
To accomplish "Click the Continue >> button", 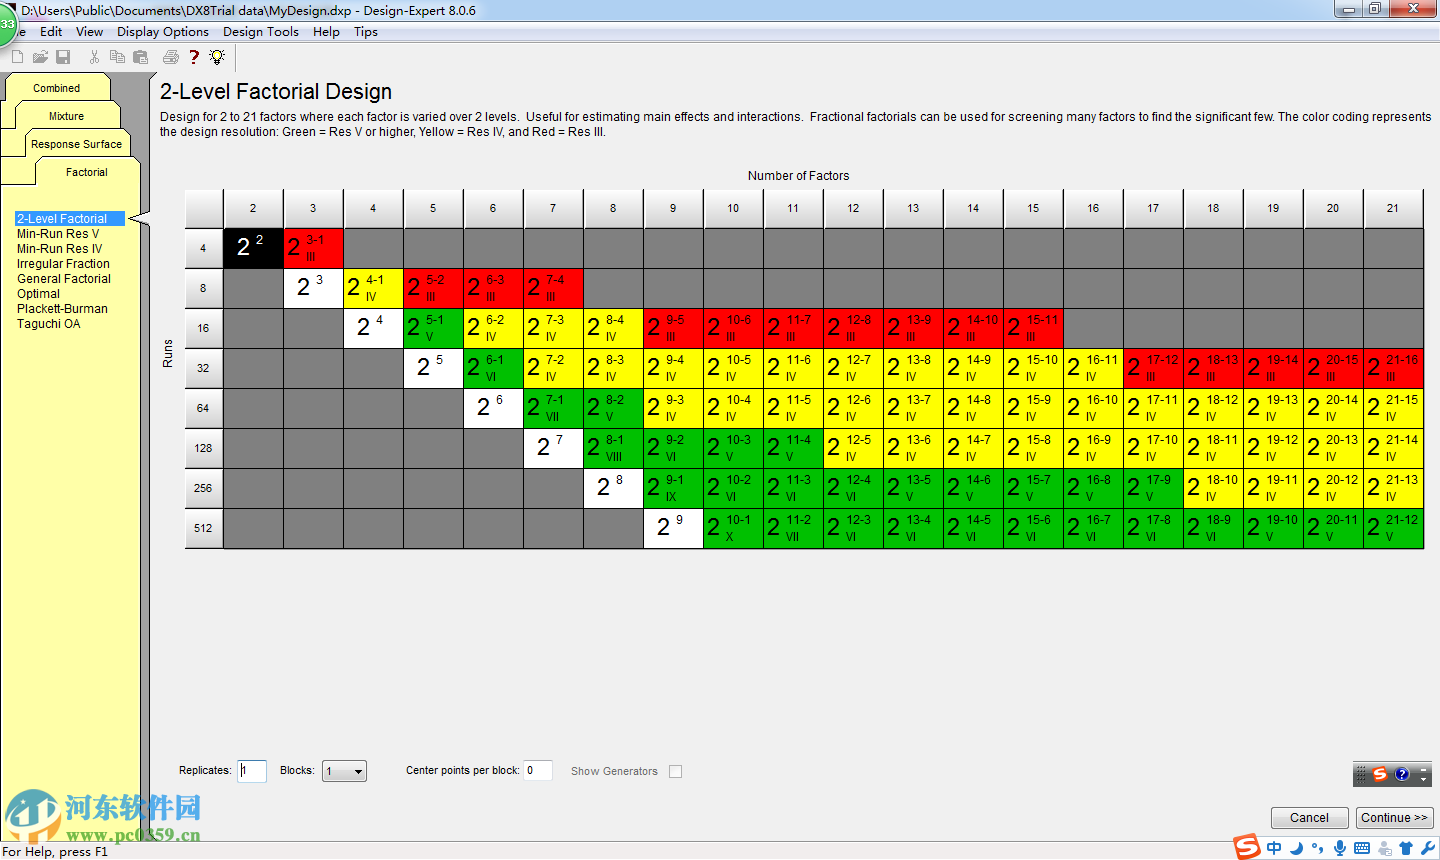I will (x=1395, y=818).
